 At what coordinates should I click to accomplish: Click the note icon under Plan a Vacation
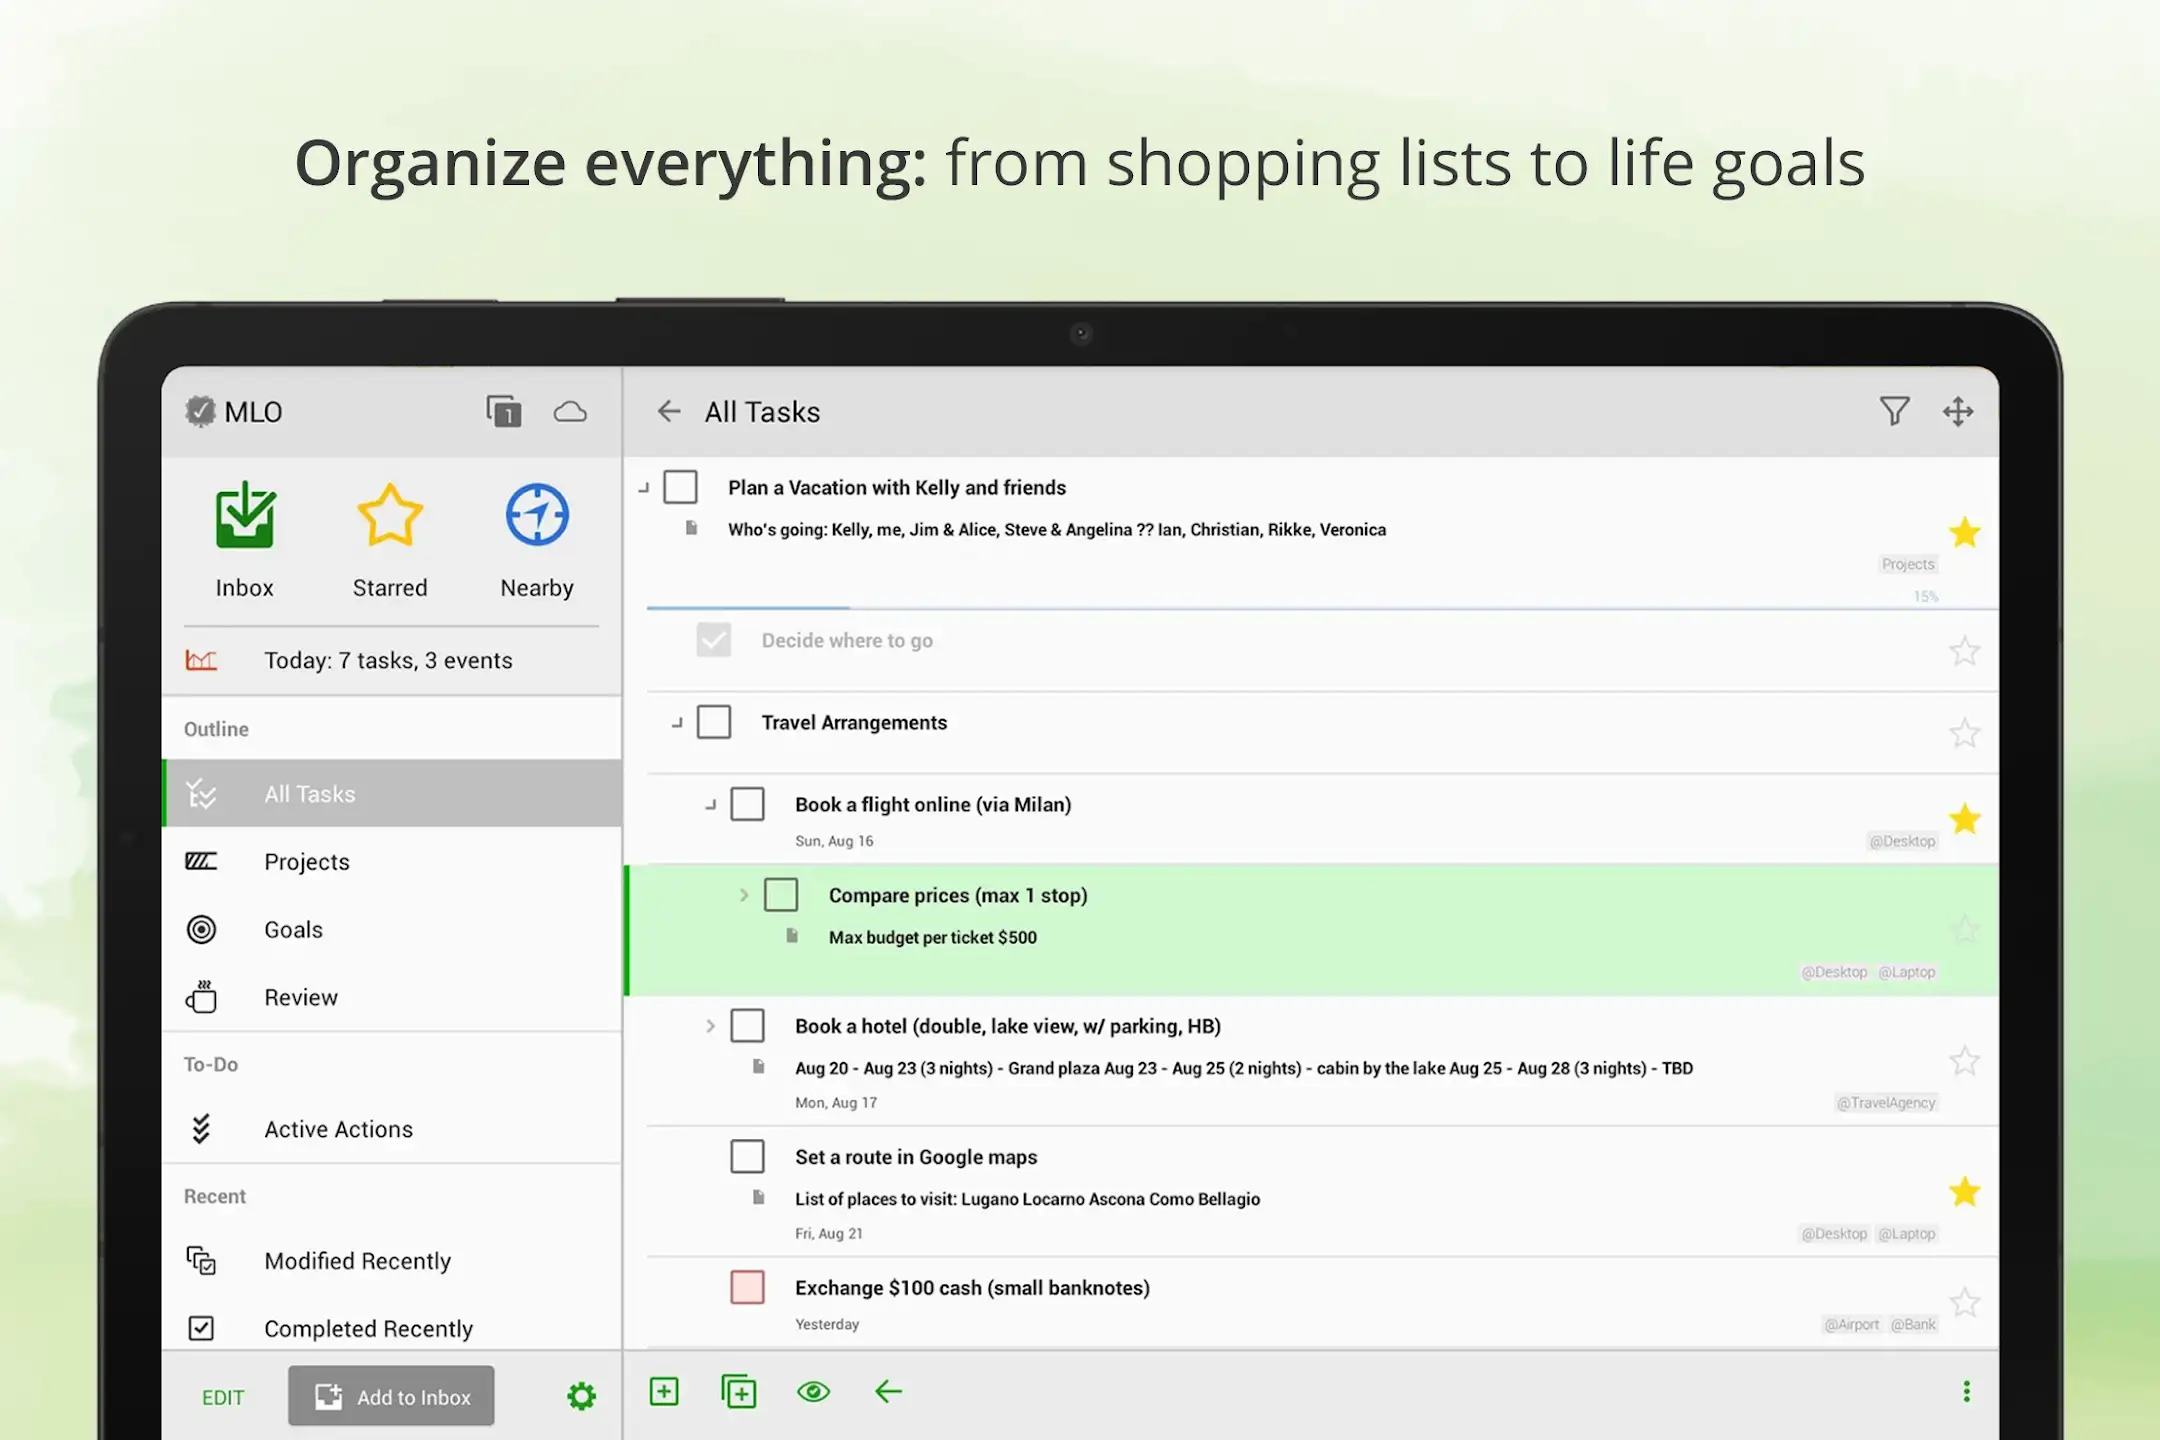(691, 528)
